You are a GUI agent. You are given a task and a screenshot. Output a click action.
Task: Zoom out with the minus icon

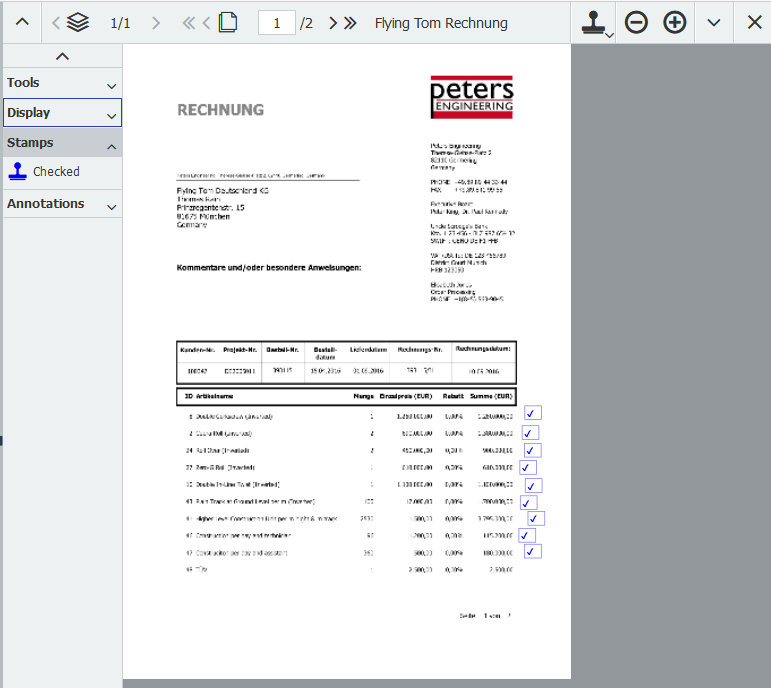(x=636, y=22)
